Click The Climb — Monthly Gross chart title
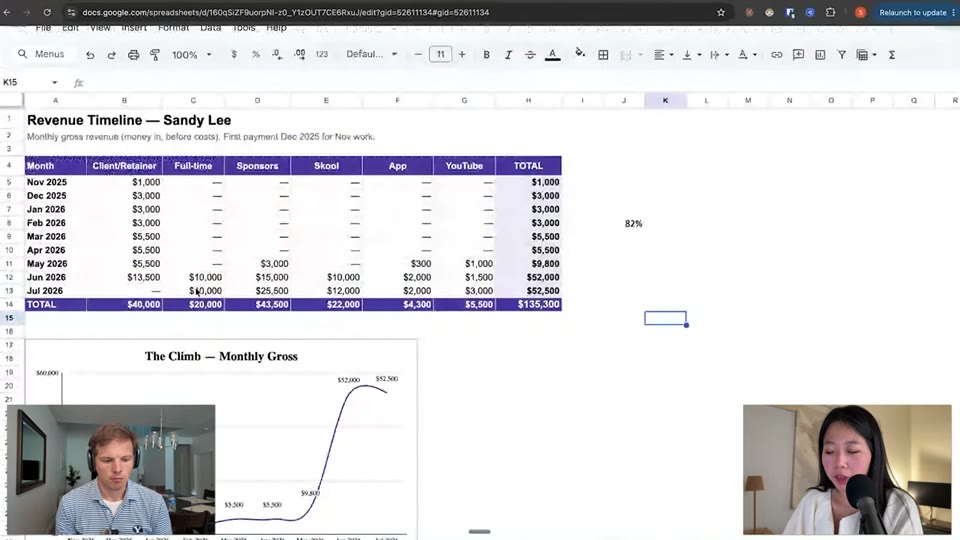 [x=221, y=356]
